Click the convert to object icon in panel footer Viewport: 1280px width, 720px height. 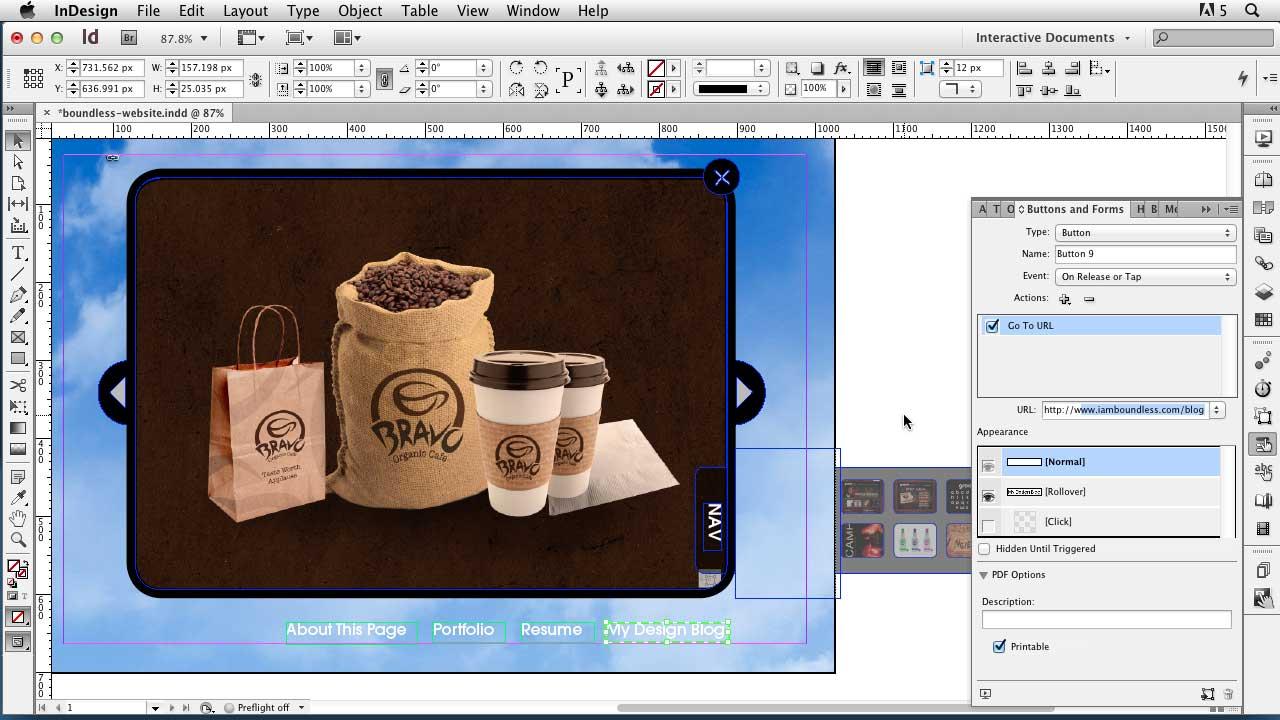(x=1207, y=694)
